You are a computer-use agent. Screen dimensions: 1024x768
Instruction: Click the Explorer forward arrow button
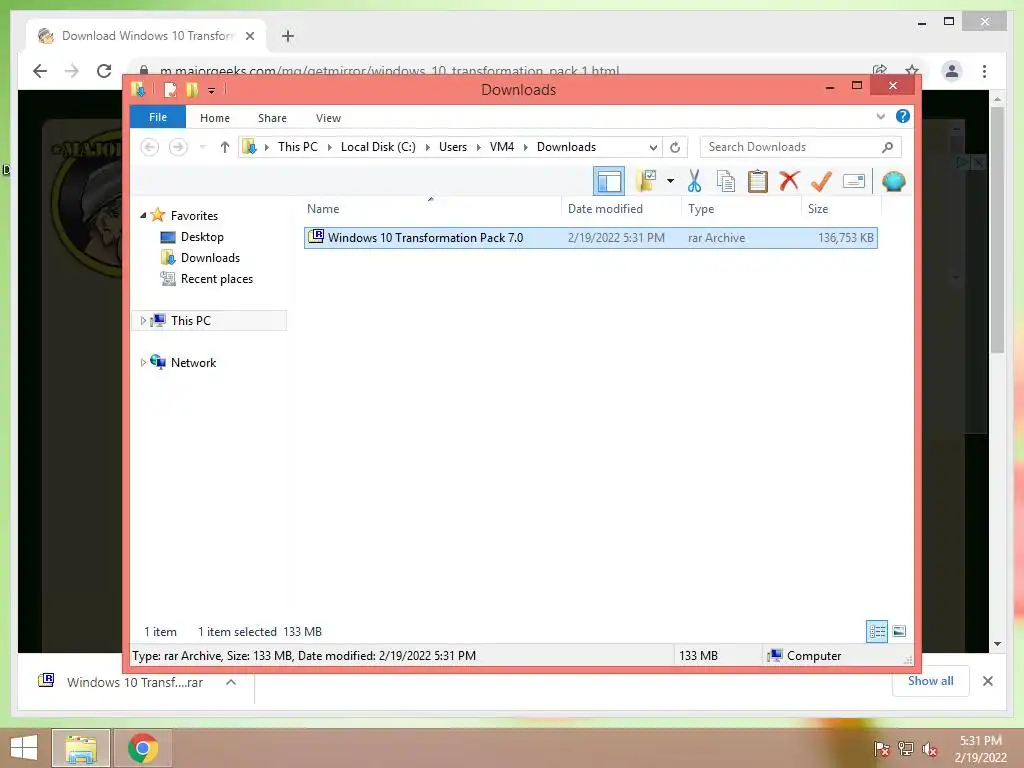[178, 147]
